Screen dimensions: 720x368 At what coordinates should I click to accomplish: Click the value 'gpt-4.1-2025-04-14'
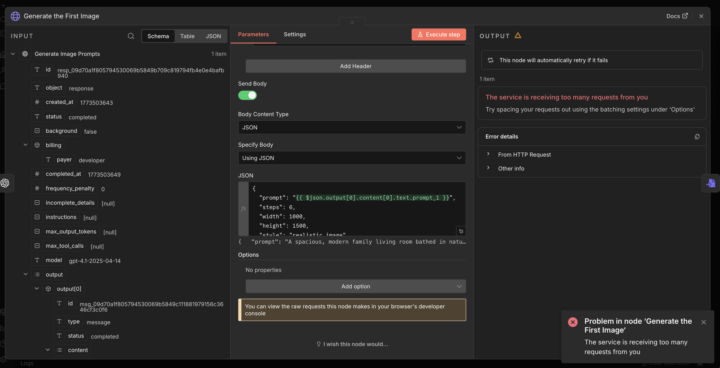[x=95, y=261]
